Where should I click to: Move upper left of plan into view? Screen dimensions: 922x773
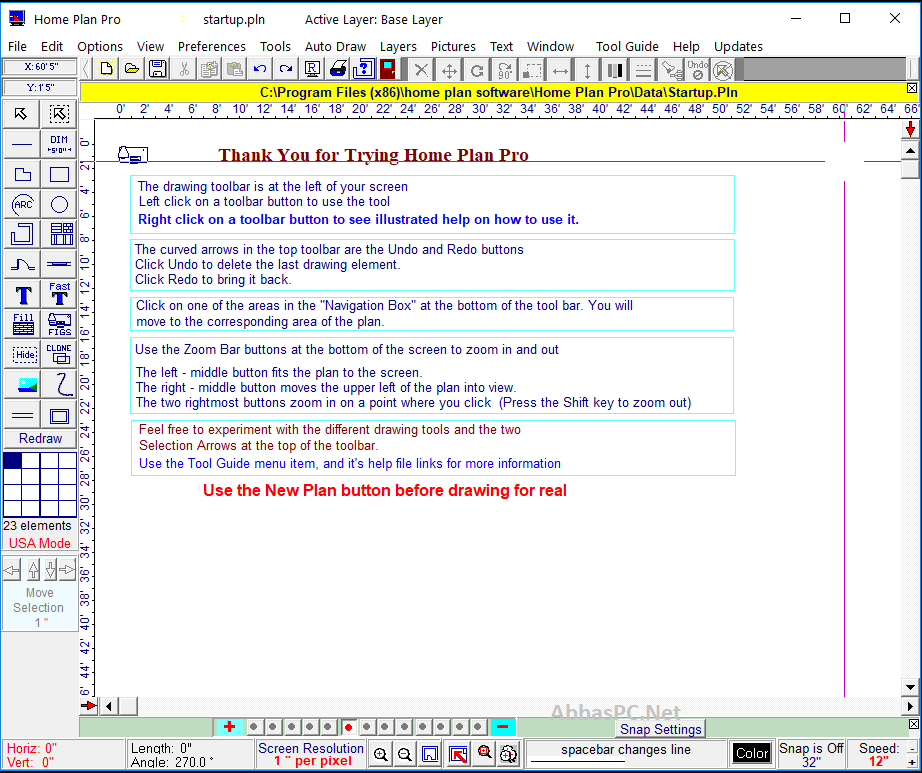coord(458,754)
